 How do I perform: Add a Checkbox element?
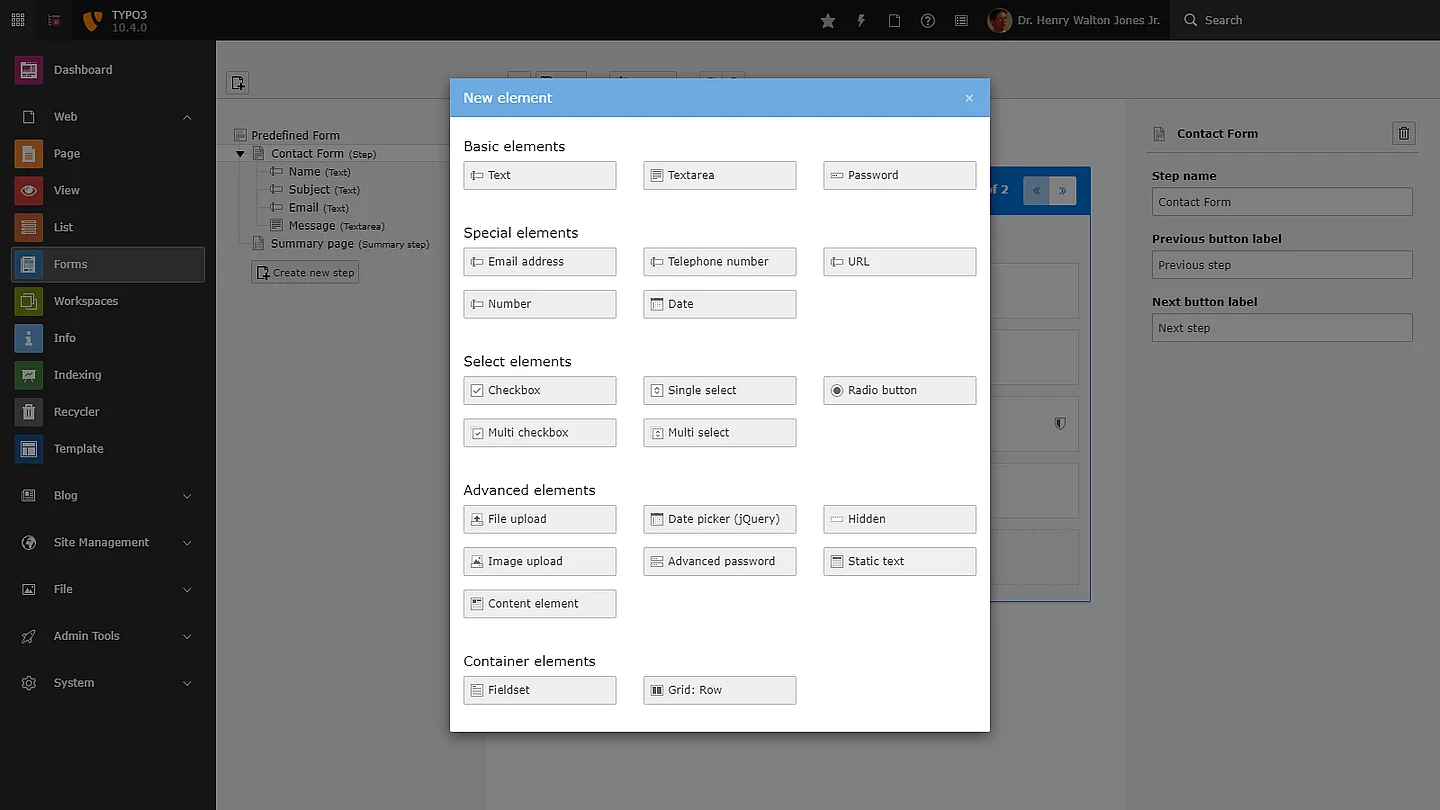point(539,390)
